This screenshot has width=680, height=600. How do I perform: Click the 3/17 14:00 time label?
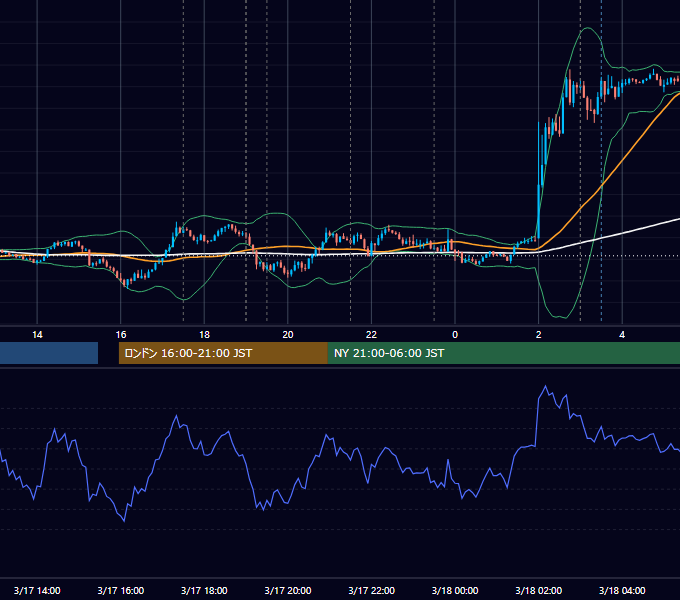click(x=37, y=590)
